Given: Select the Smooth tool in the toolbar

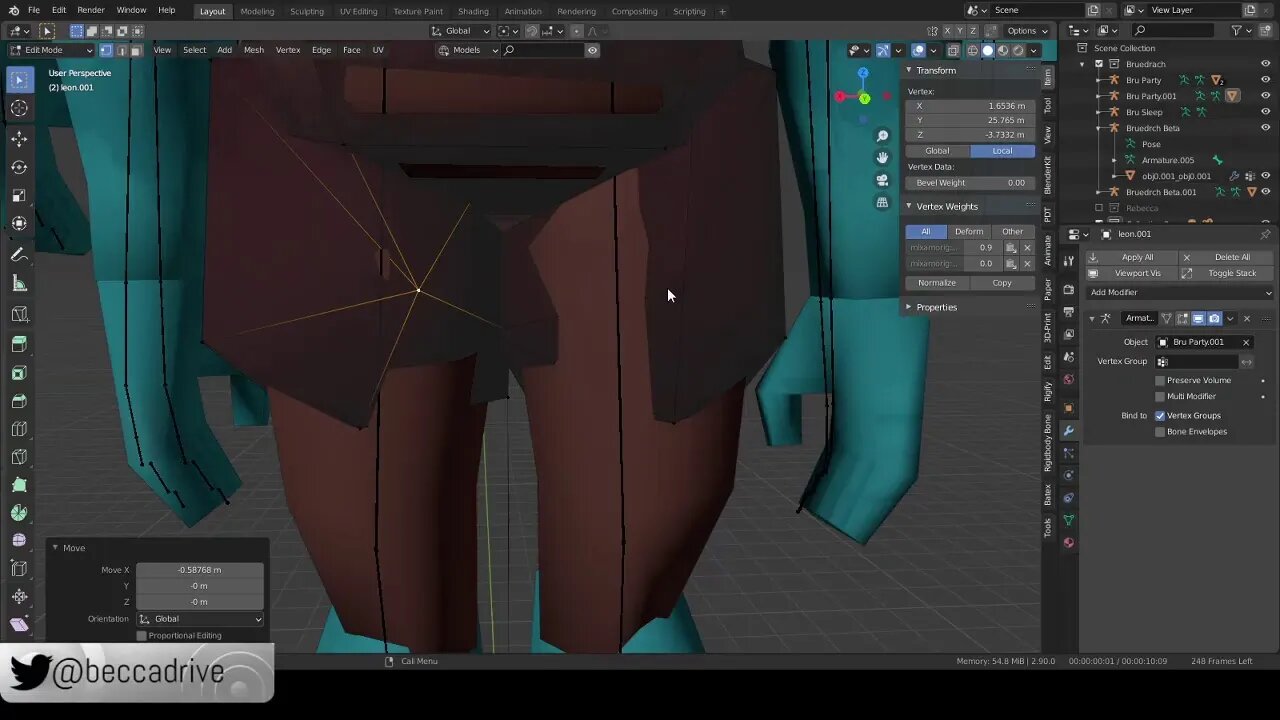Looking at the screenshot, I should click(x=19, y=541).
